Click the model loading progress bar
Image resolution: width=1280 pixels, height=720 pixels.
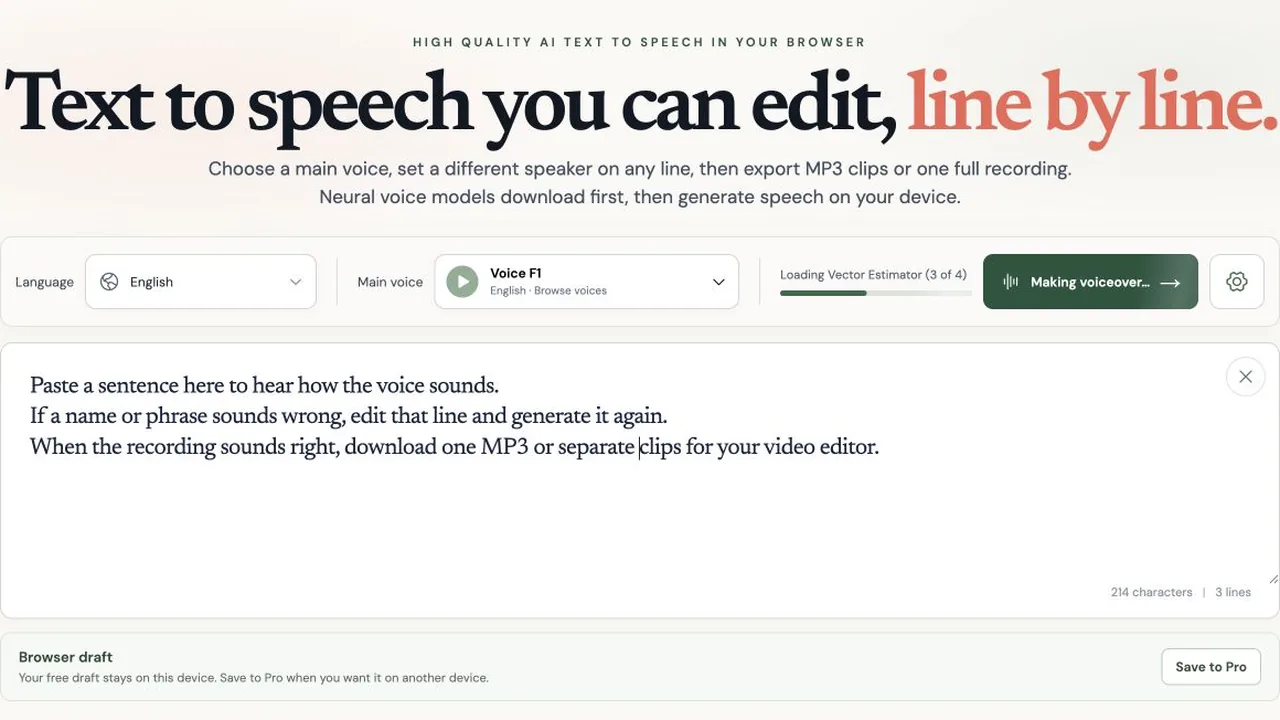(x=875, y=293)
